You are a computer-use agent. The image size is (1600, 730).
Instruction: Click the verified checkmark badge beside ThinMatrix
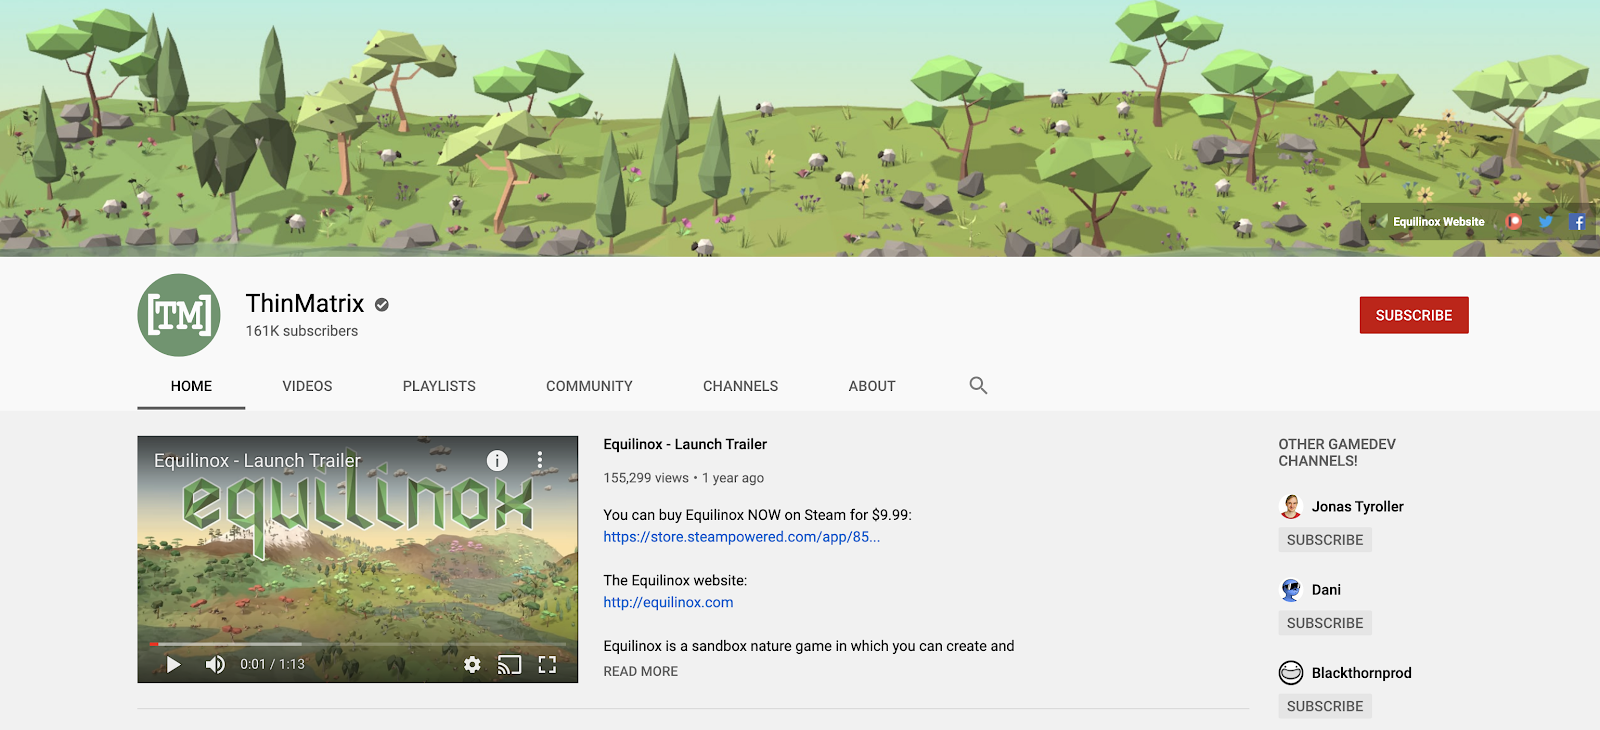click(x=382, y=304)
